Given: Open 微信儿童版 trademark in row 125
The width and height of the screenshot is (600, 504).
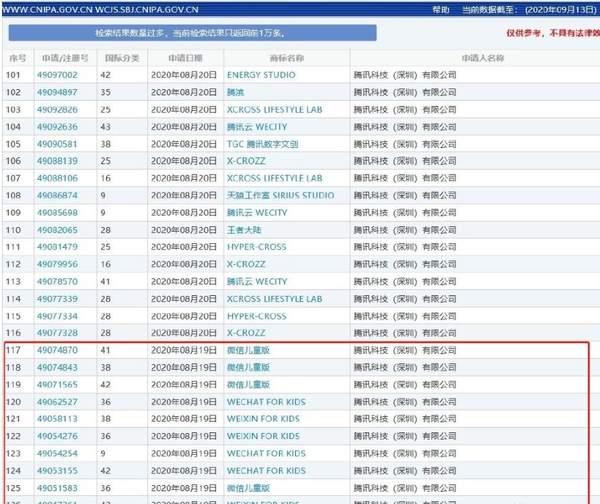Looking at the screenshot, I should [x=248, y=488].
